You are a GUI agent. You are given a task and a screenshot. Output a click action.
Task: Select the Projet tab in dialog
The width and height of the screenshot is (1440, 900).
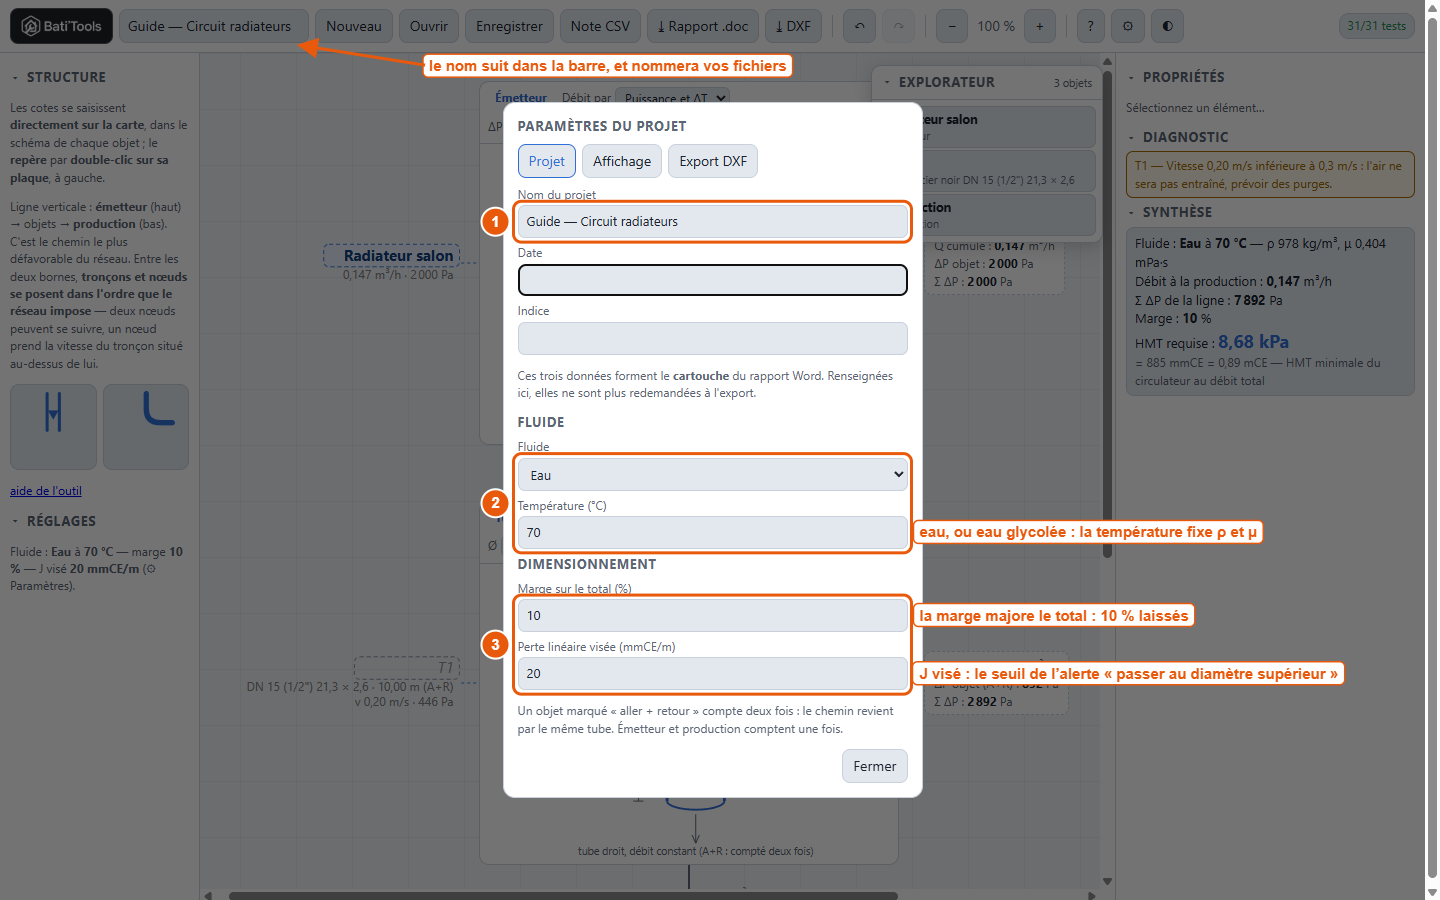coord(547,161)
